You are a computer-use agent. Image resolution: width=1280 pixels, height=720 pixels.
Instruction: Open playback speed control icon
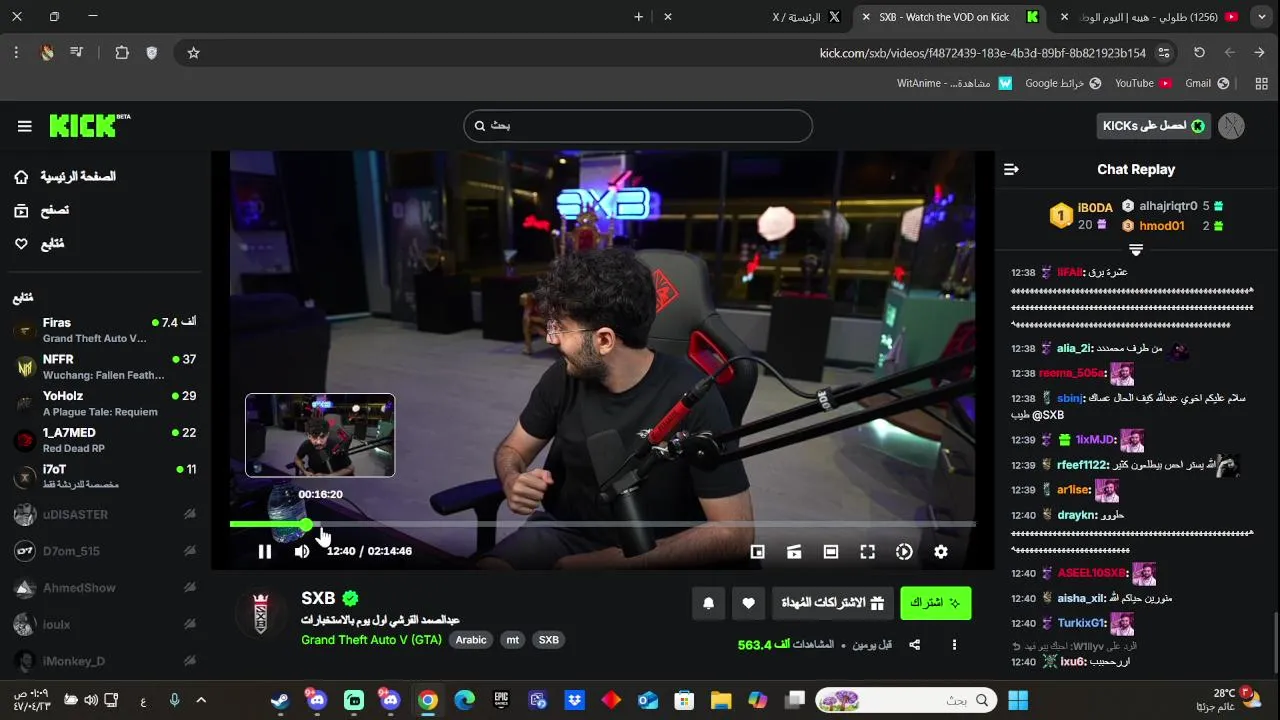tap(904, 551)
